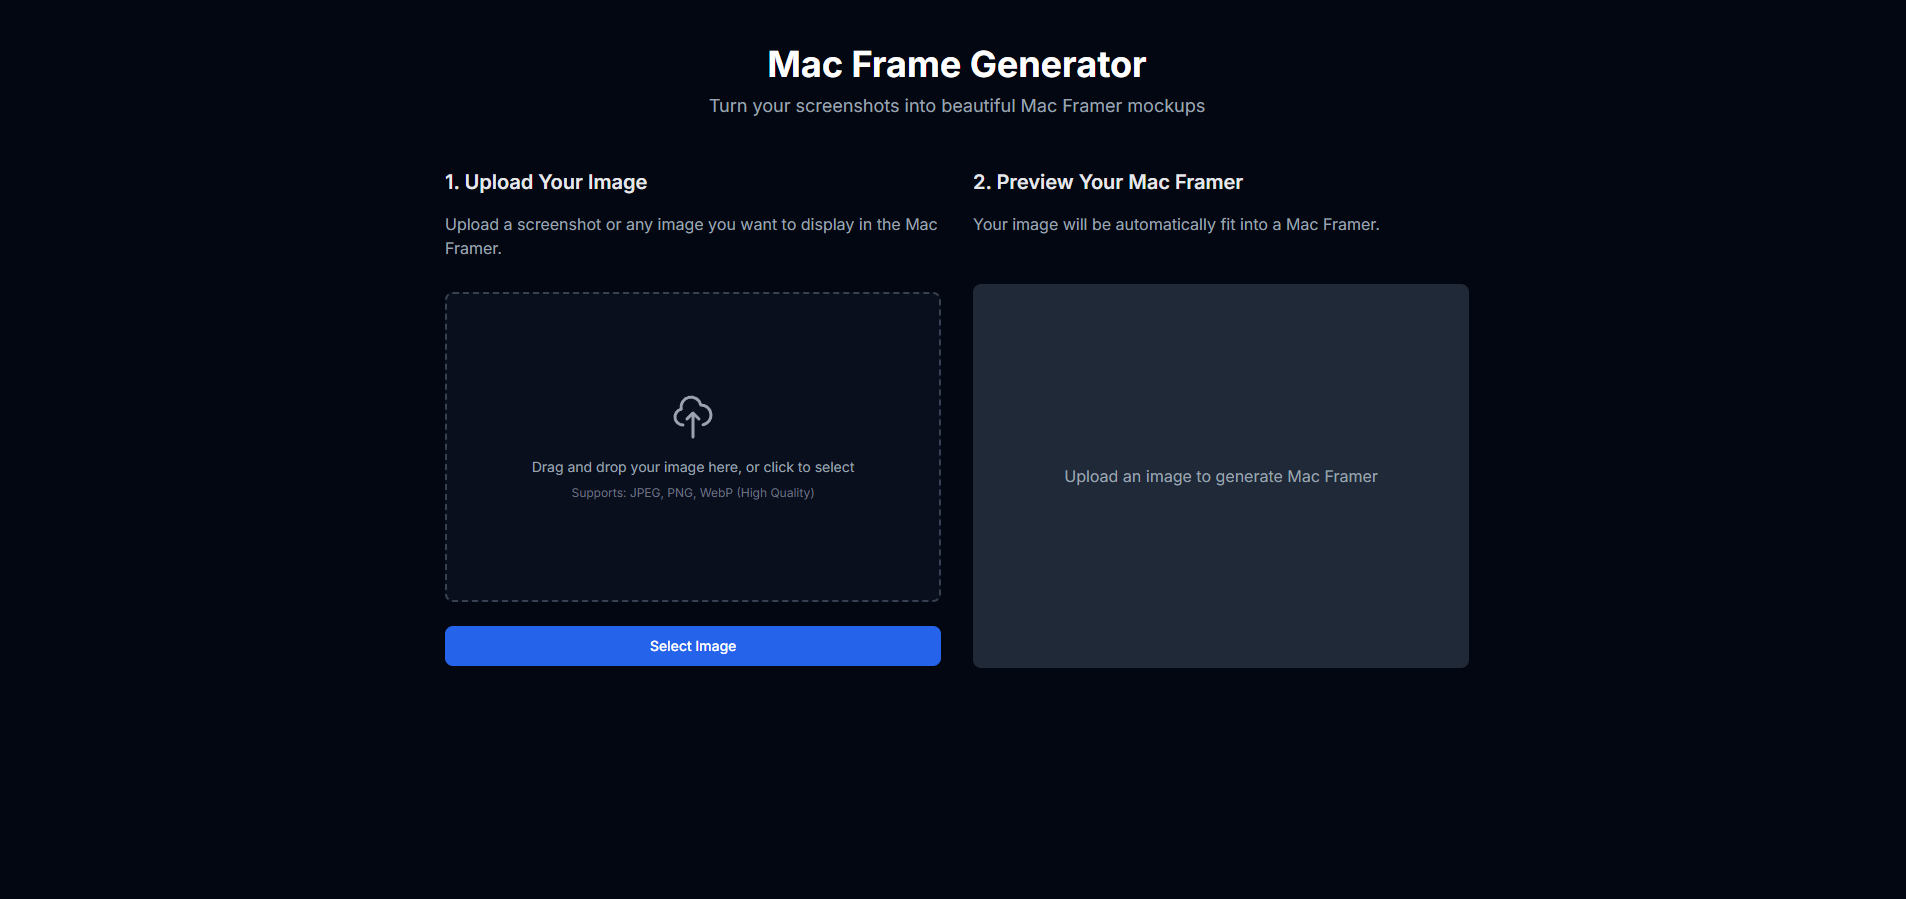Click empty space above the preview placeholder text

[1220, 370]
